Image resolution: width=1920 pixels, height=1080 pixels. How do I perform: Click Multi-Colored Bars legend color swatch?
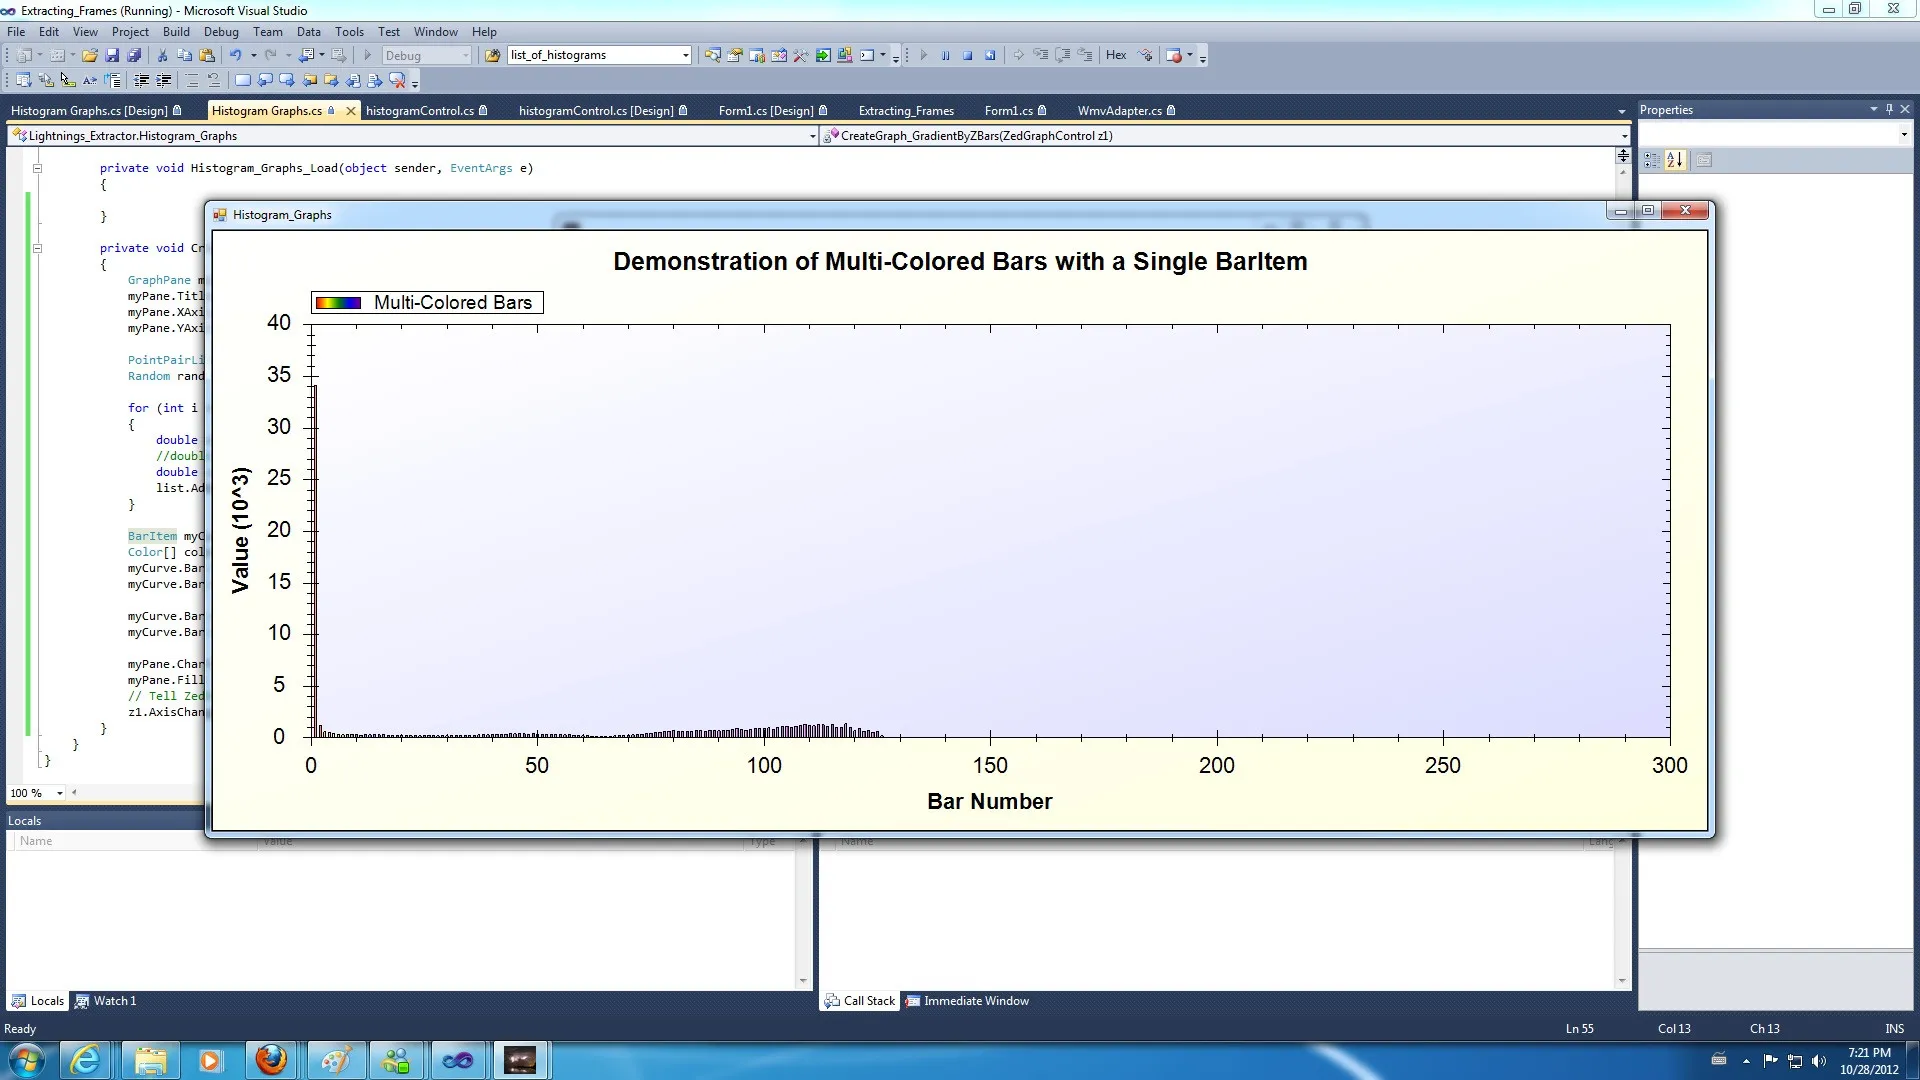tap(338, 303)
